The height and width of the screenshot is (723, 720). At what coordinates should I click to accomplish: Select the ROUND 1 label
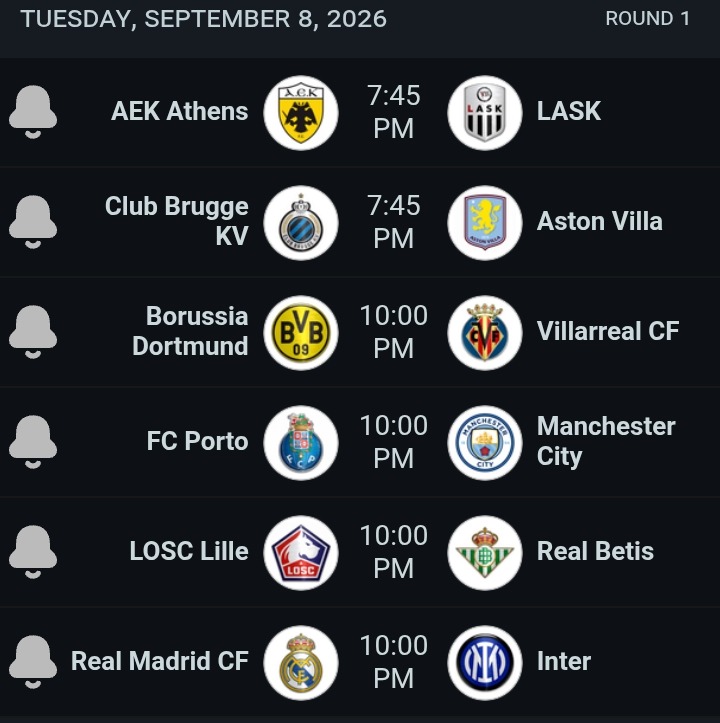point(648,18)
